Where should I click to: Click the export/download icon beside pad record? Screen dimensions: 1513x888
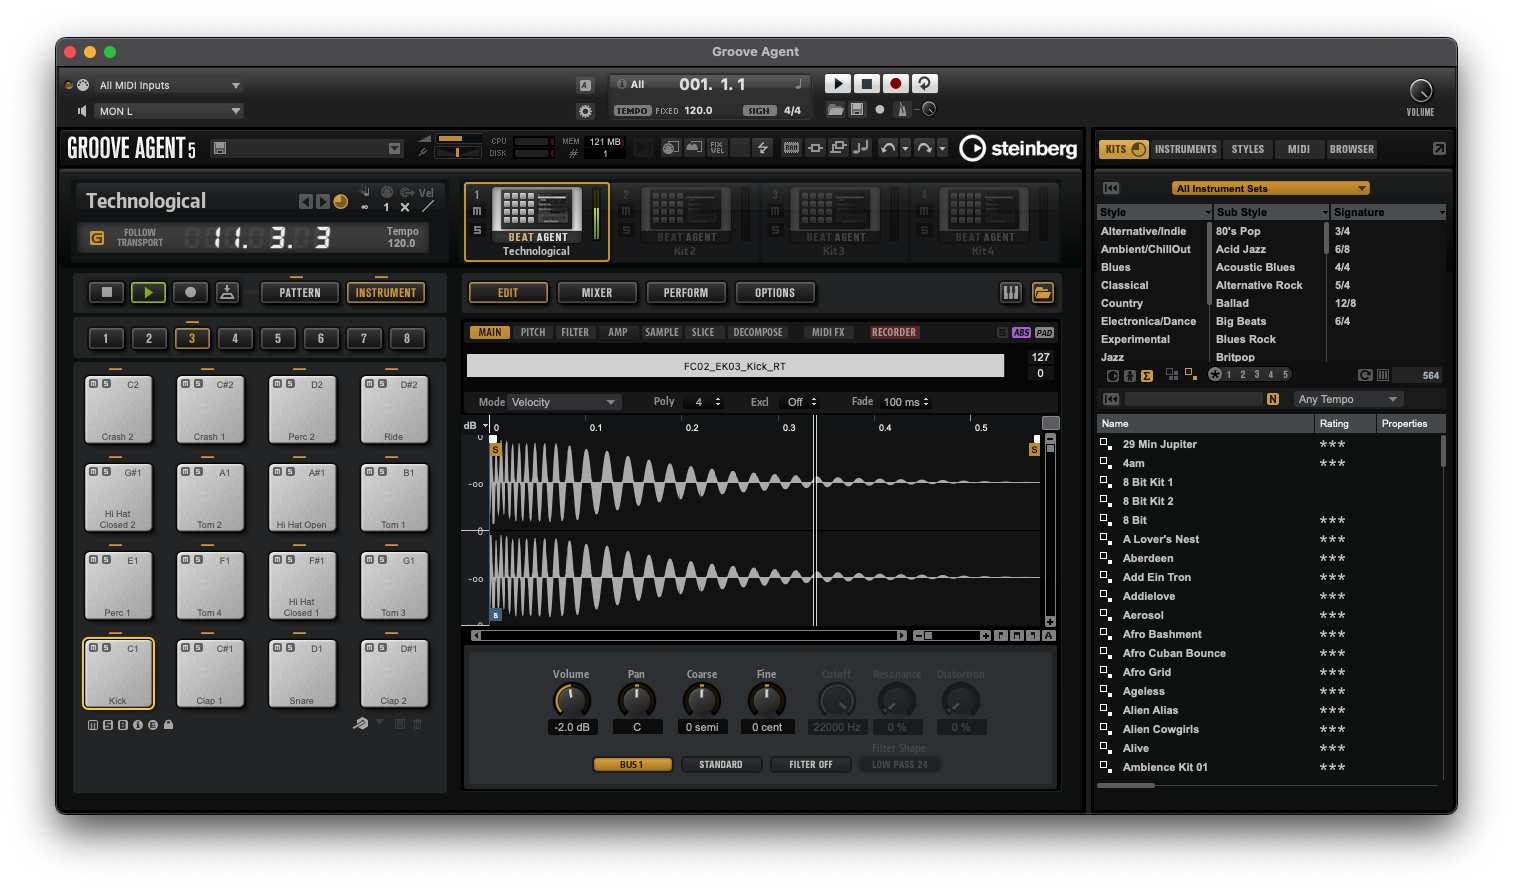pyautogui.click(x=228, y=292)
